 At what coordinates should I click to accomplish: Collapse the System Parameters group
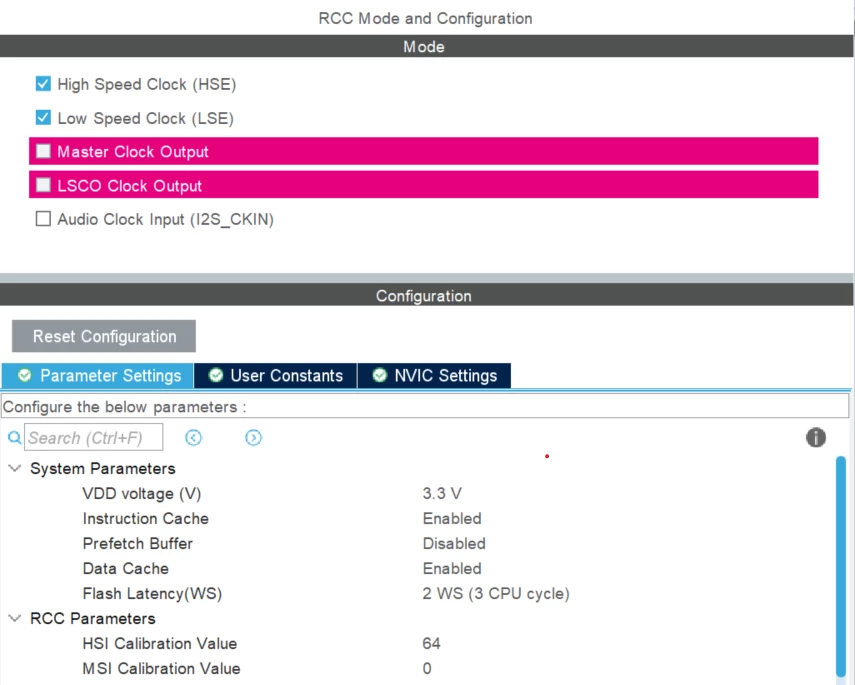pyautogui.click(x=15, y=468)
